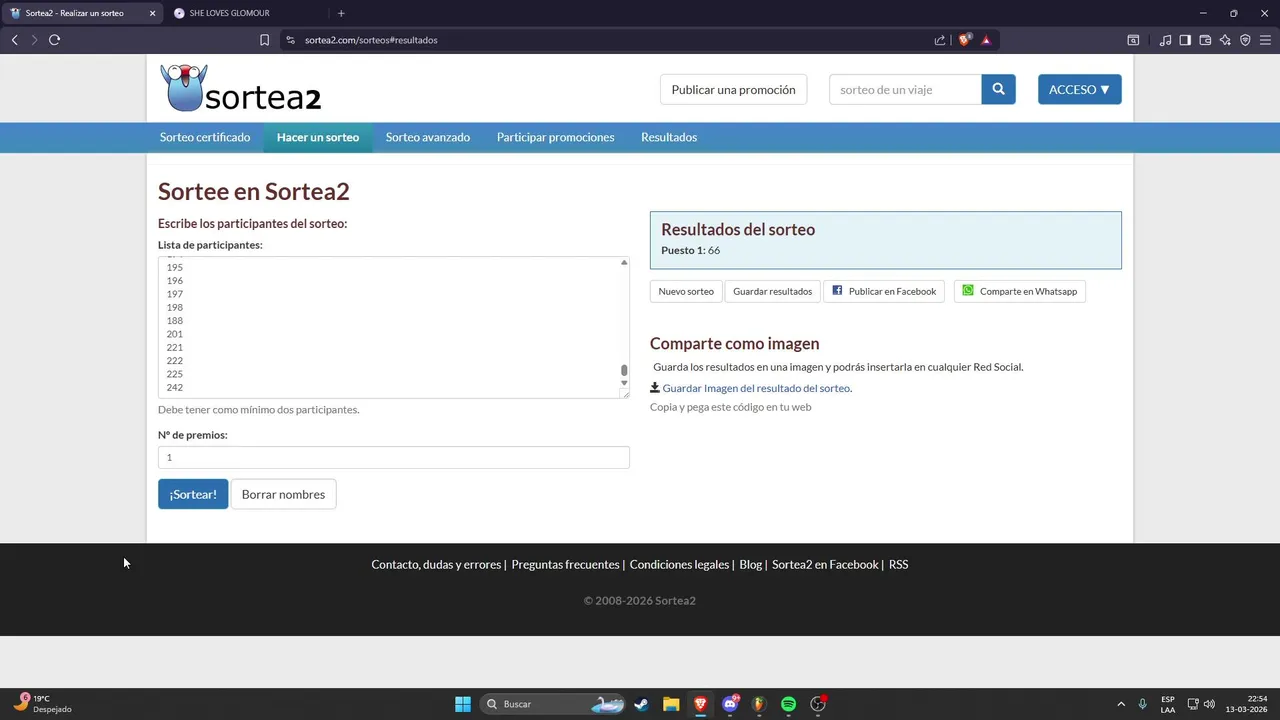
Task: Open the RSS footer link
Action: [x=899, y=564]
